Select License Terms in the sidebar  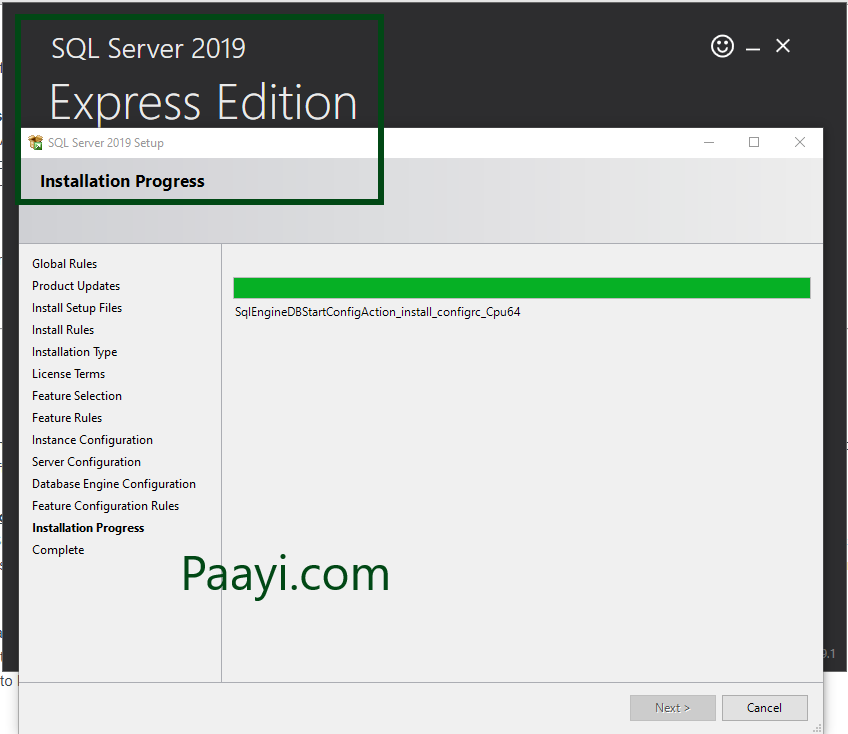tap(68, 373)
